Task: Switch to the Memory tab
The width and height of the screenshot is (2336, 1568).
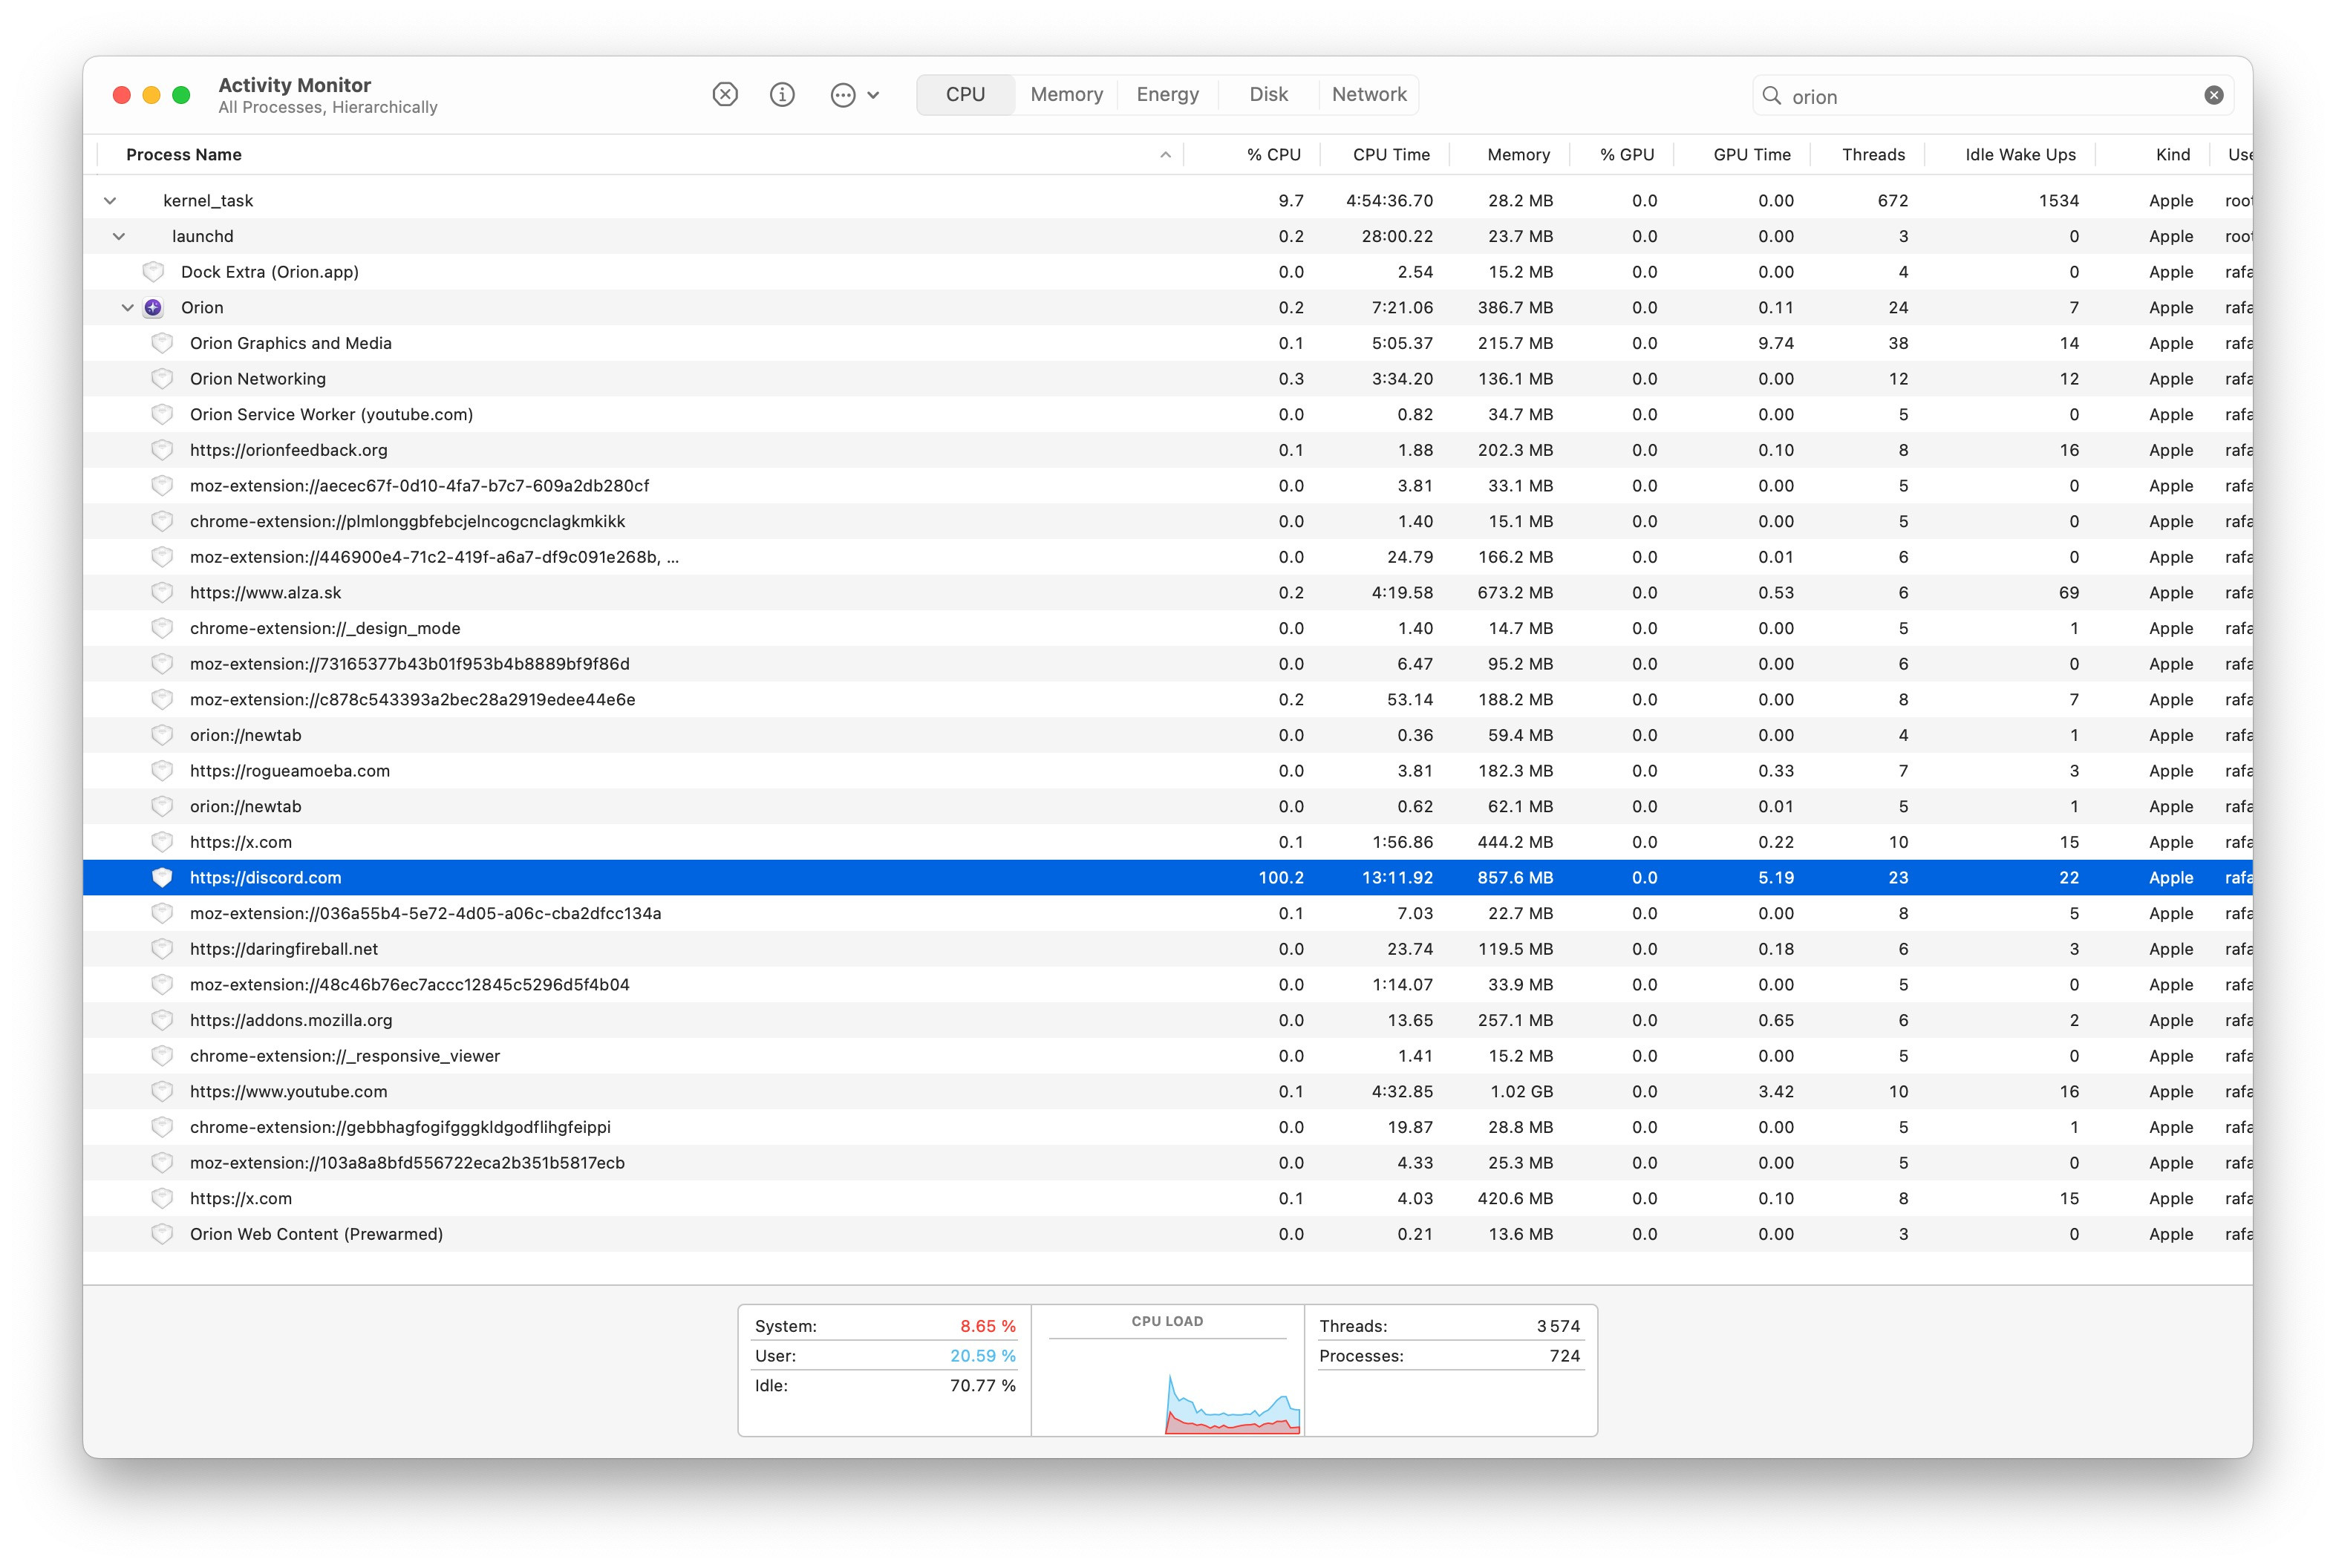Action: [x=1066, y=94]
